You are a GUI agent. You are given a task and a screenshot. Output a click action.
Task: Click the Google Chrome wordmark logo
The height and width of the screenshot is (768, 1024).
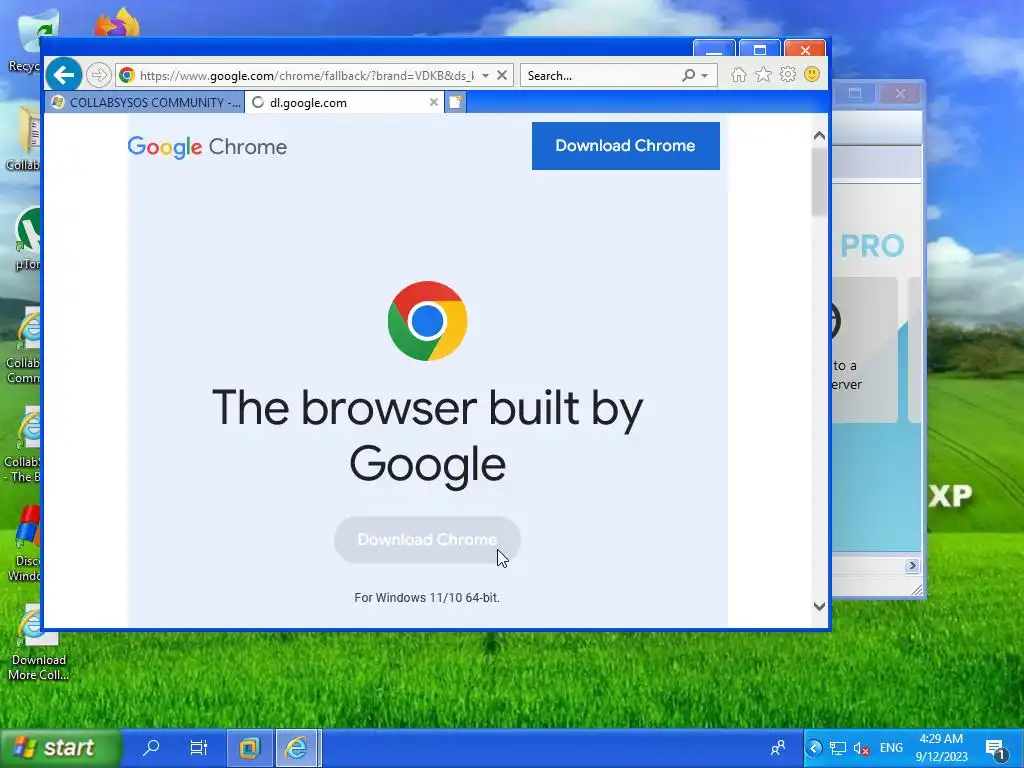pos(207,147)
